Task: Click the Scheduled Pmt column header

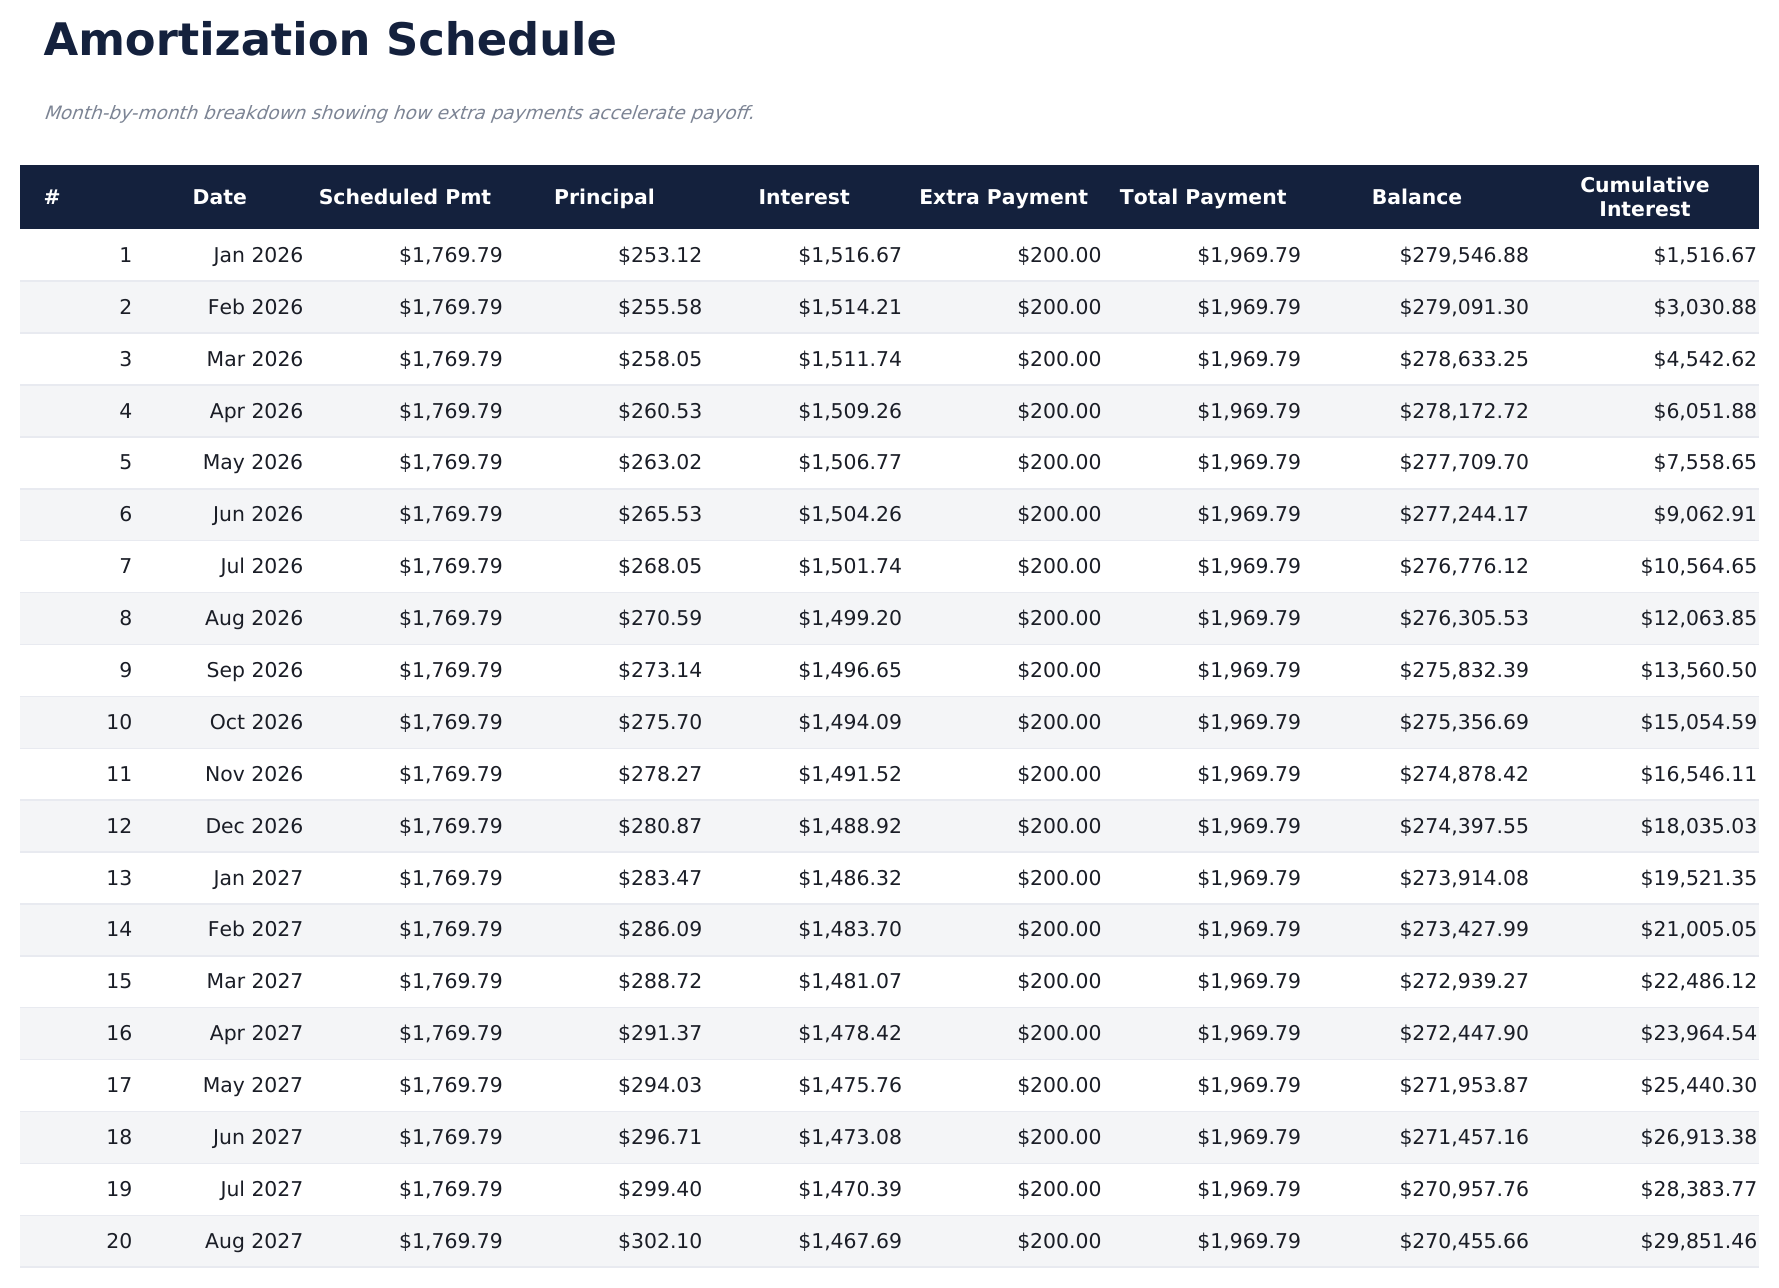Action: (x=404, y=197)
